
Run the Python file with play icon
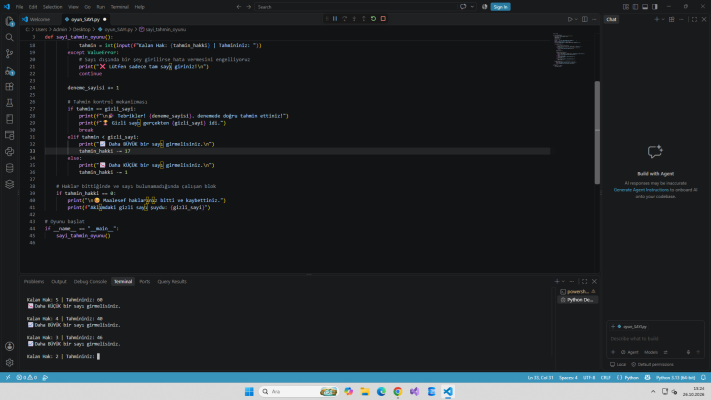[570, 20]
